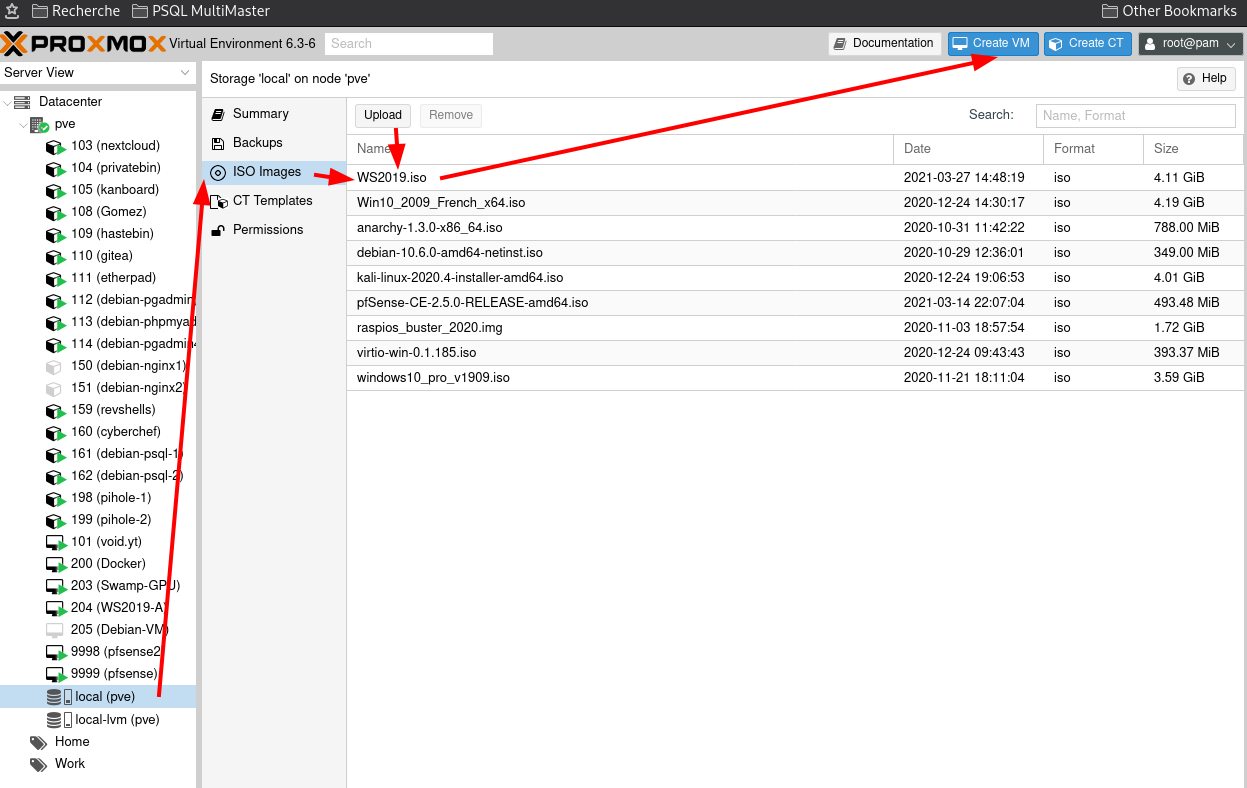Focus the Name, Format search field

click(x=1135, y=116)
